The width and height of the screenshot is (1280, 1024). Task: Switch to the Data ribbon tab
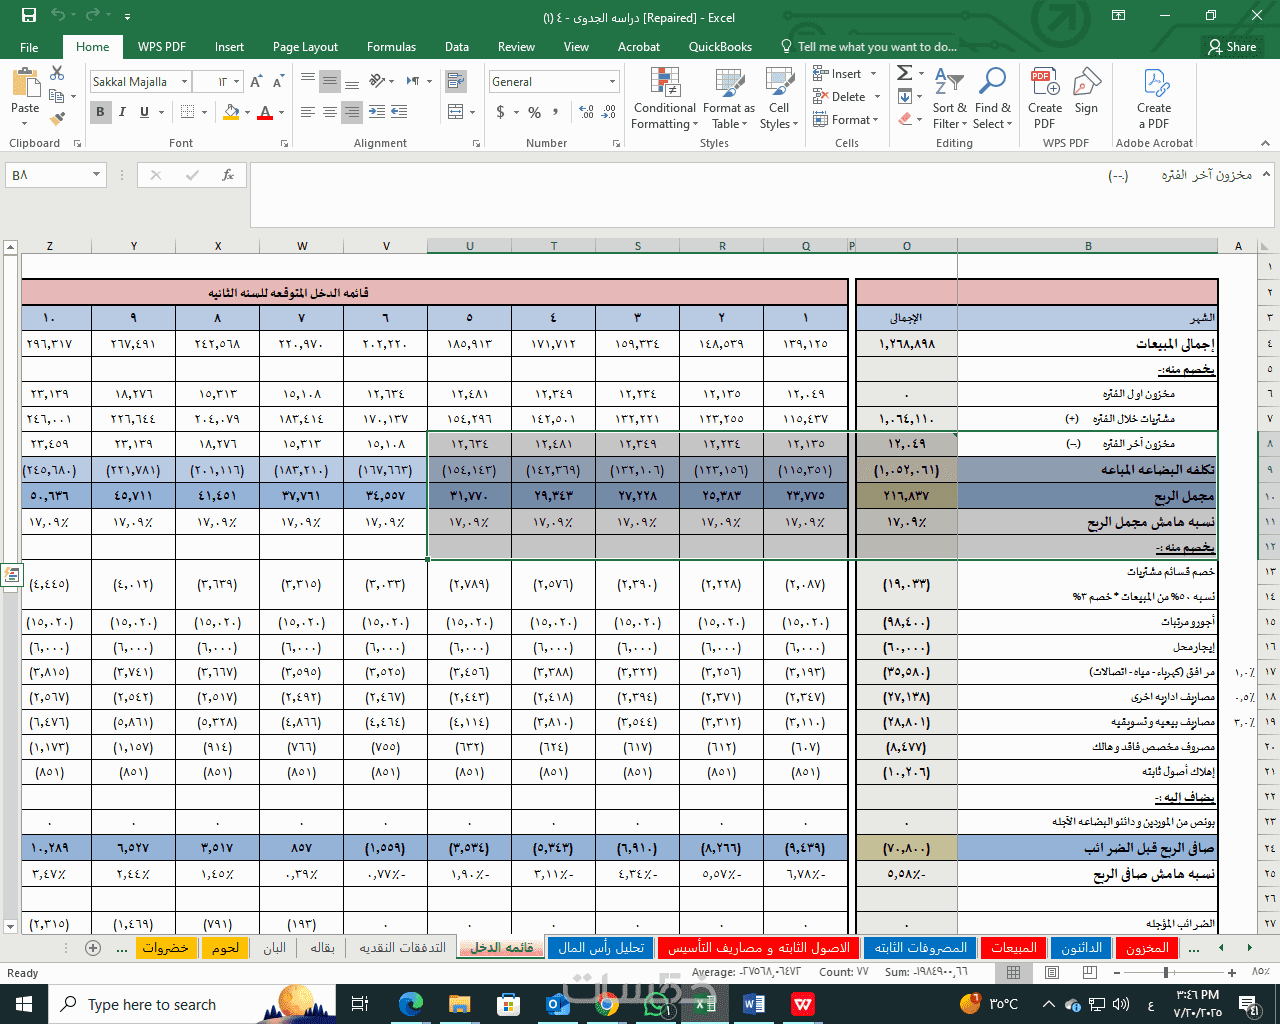point(457,47)
